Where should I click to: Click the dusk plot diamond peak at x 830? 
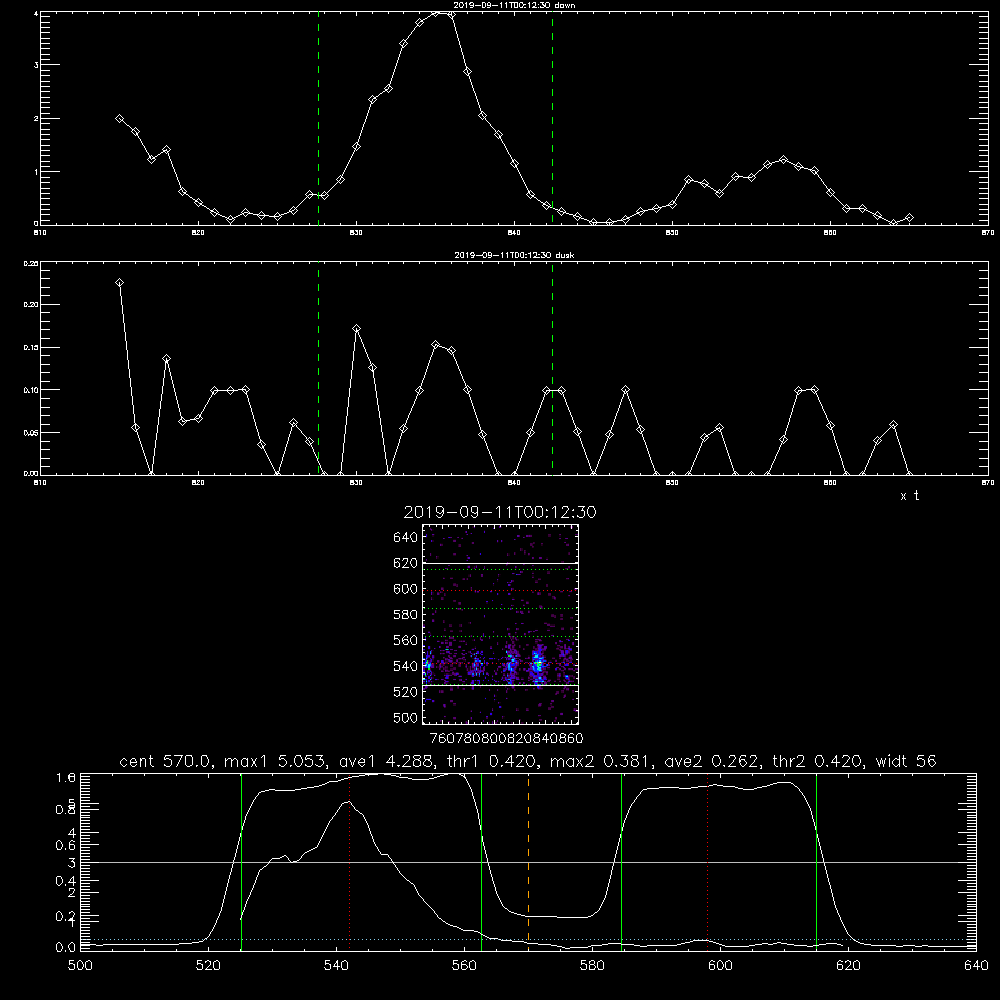point(357,329)
